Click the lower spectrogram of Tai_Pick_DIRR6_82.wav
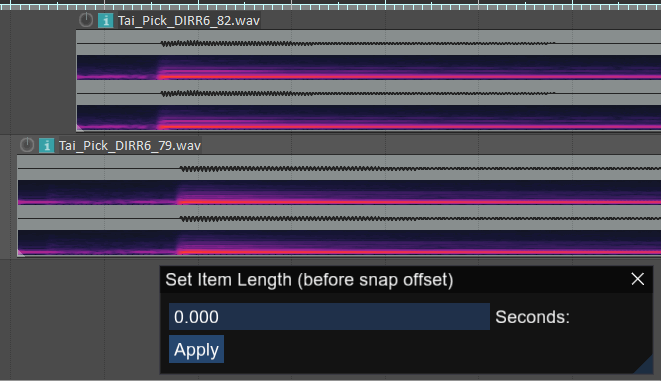This screenshot has width=661, height=381. tap(368, 117)
